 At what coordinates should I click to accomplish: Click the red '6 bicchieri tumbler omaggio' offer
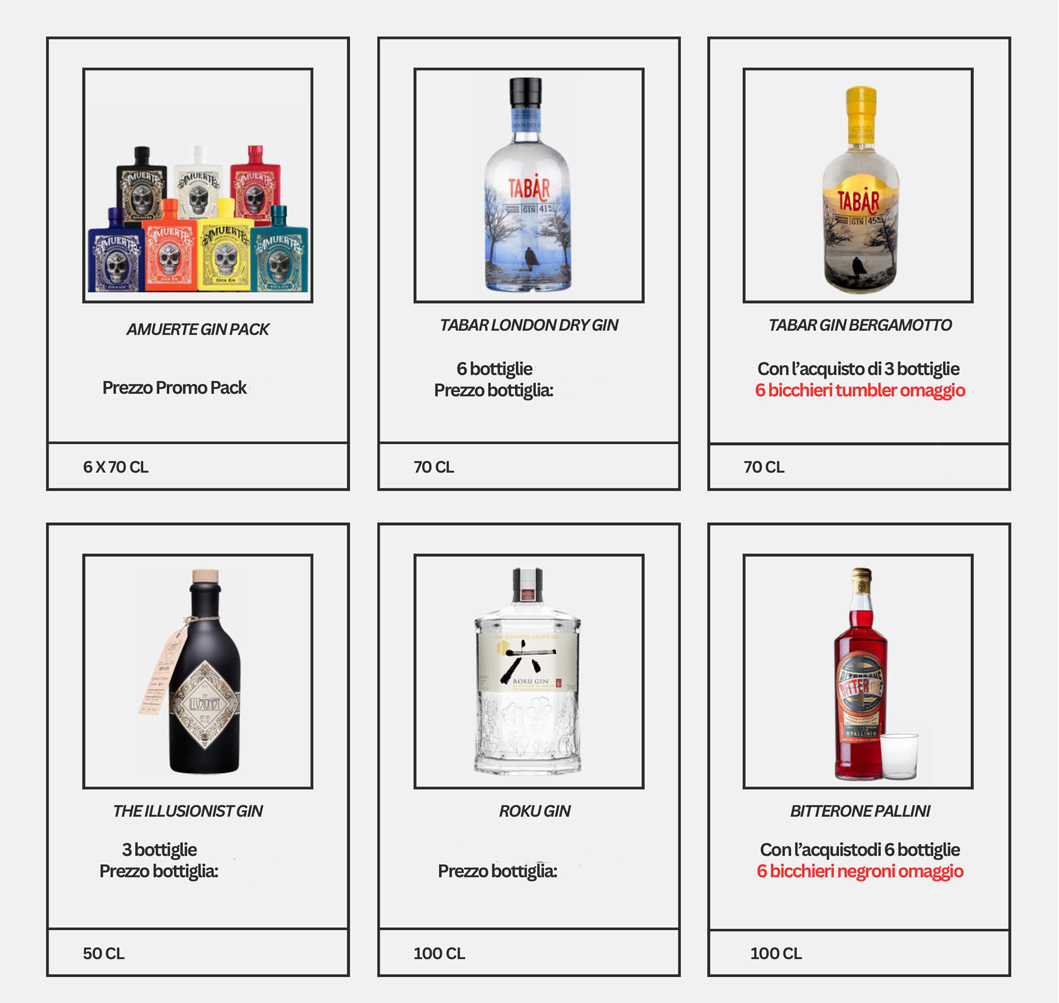tap(860, 390)
